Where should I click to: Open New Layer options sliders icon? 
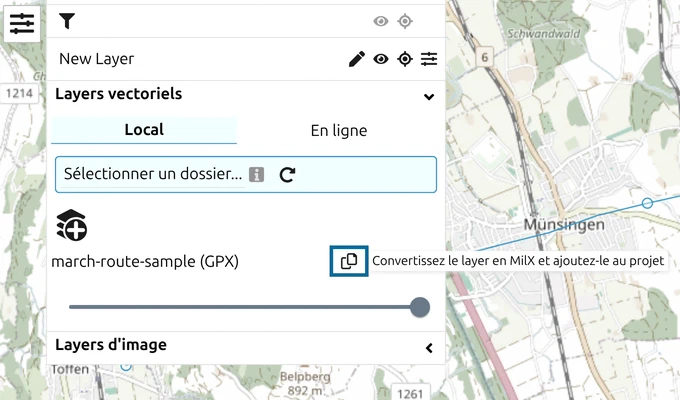(429, 59)
